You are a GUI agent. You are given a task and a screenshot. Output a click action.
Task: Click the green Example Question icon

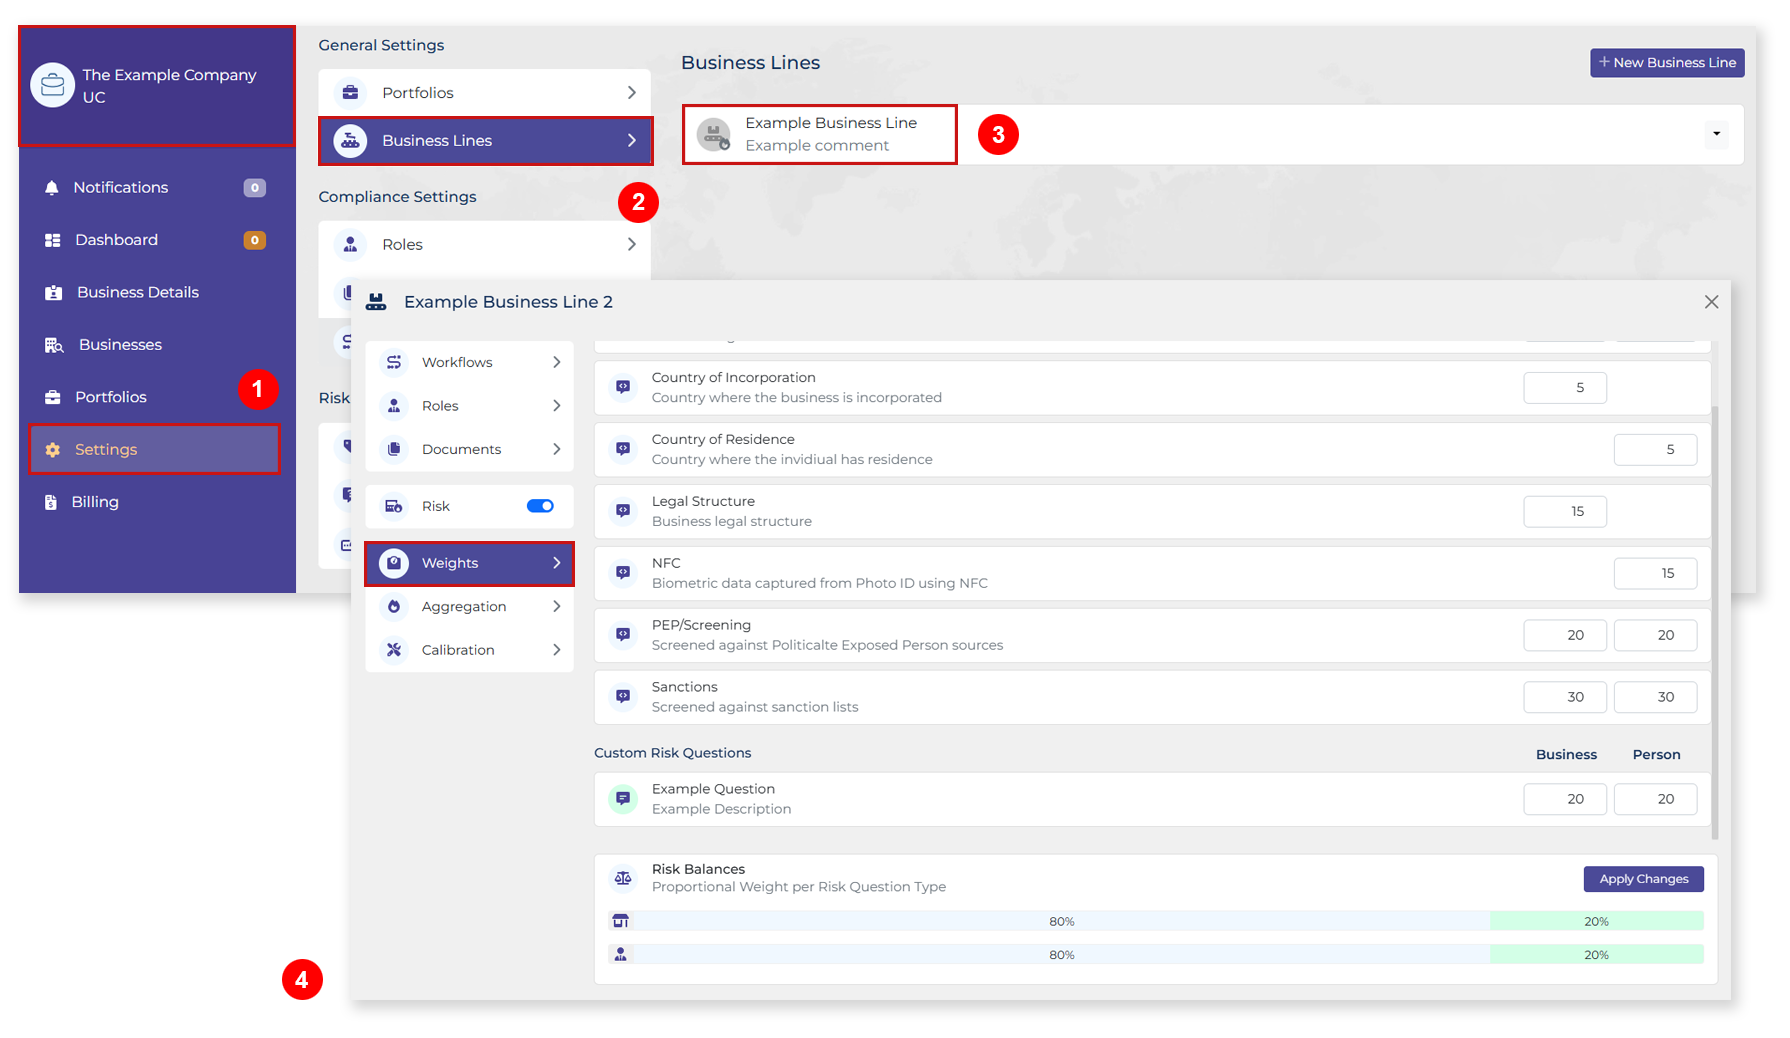pos(623,798)
